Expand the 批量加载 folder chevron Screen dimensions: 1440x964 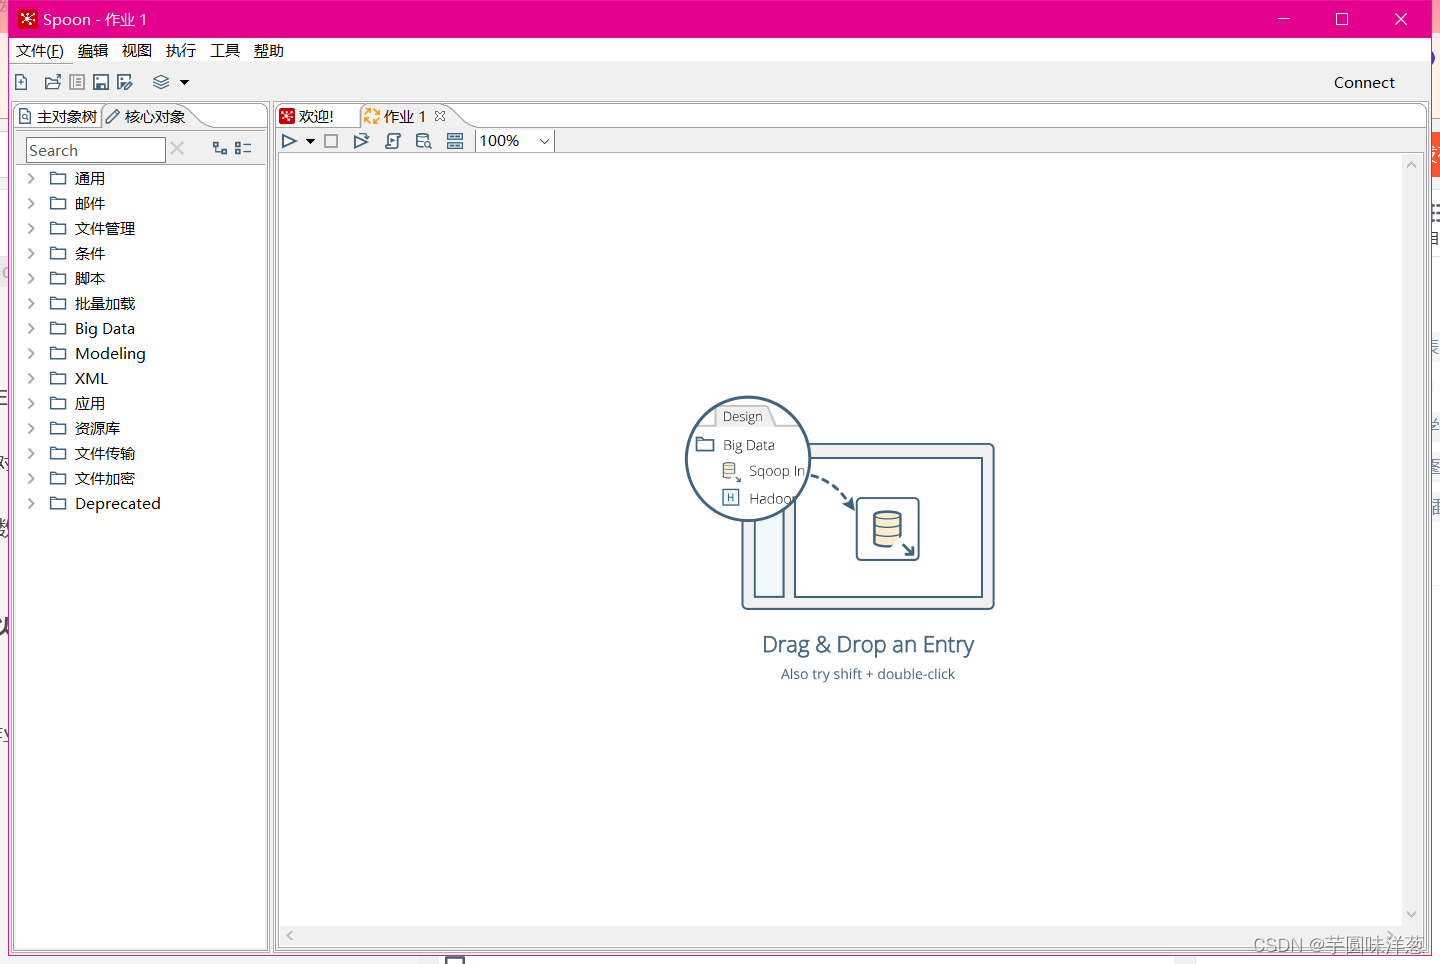click(x=31, y=303)
